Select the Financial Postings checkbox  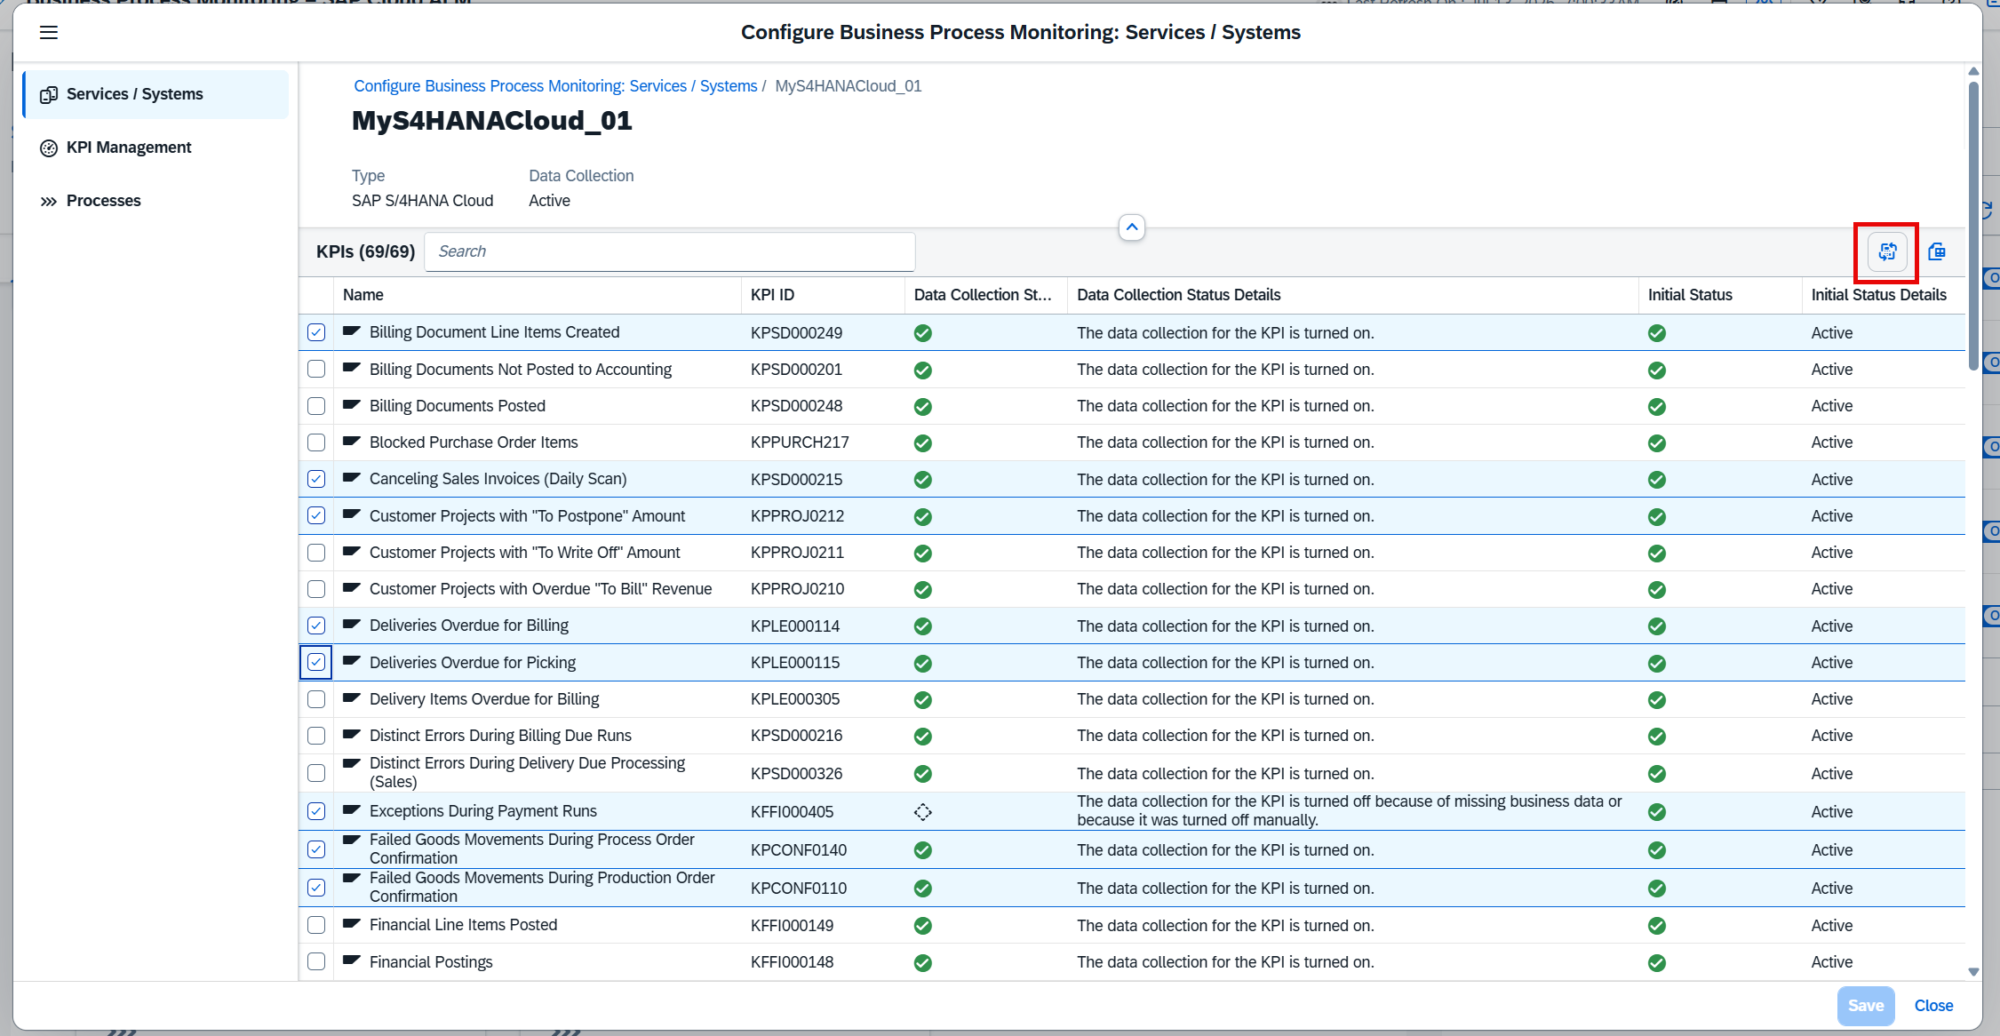[316, 962]
